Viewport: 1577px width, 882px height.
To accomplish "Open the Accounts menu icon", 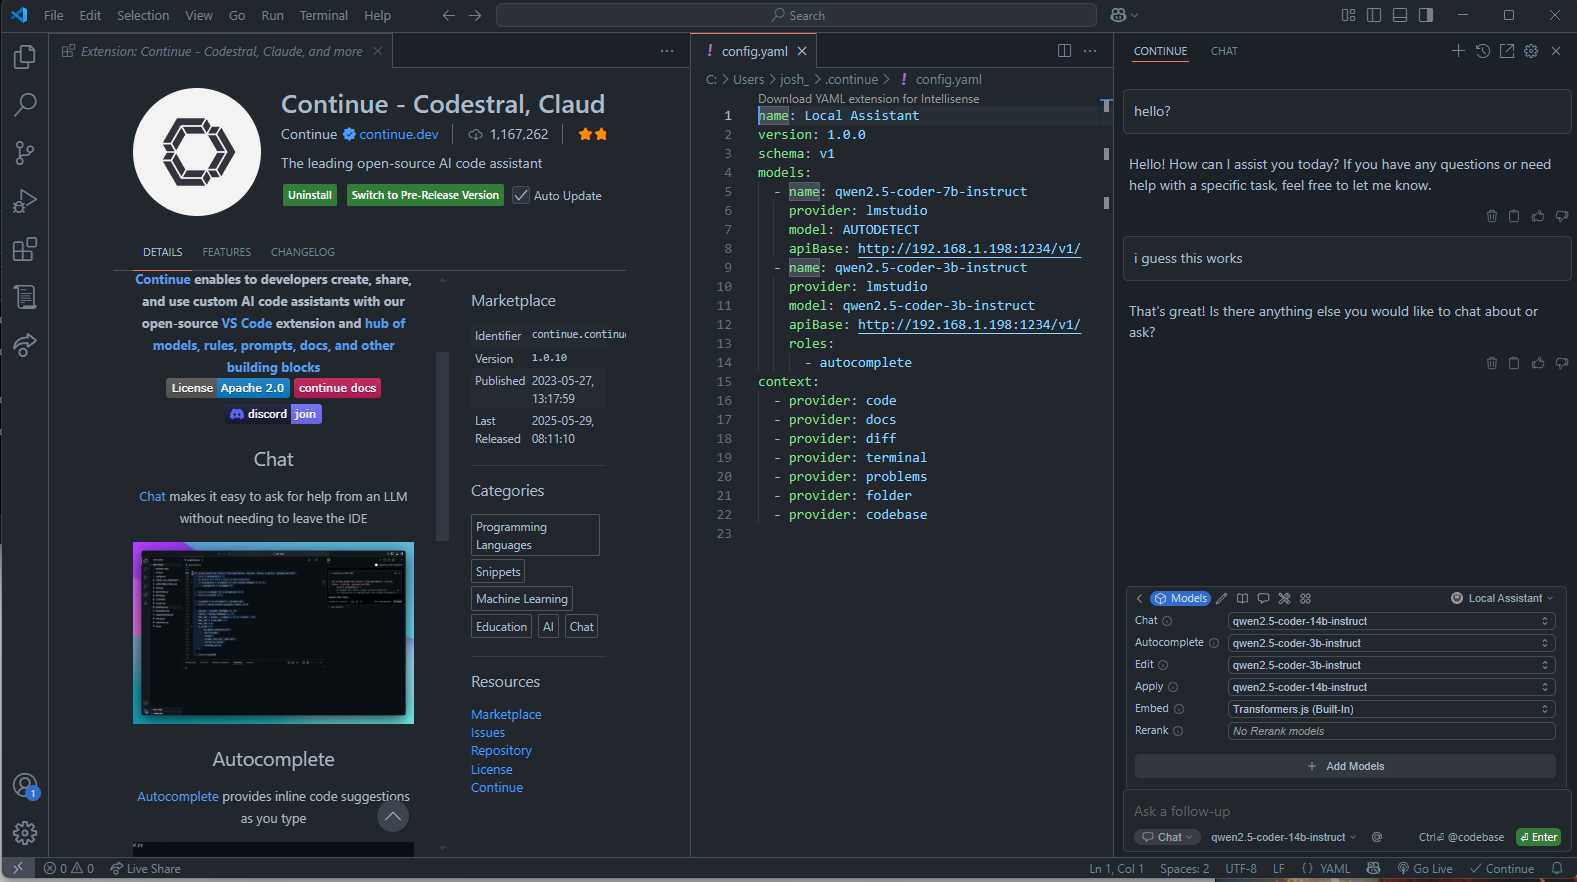I will tap(25, 786).
